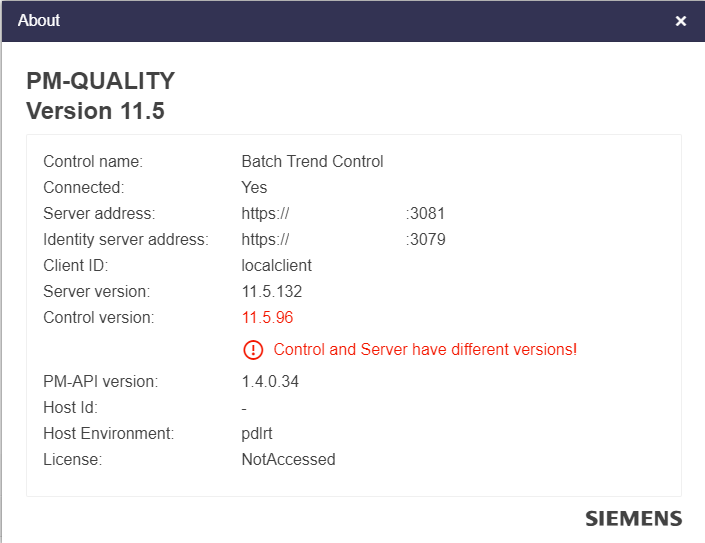Viewport: 705px width, 543px height.
Task: Click the identity server port :3079
Action: tap(425, 240)
